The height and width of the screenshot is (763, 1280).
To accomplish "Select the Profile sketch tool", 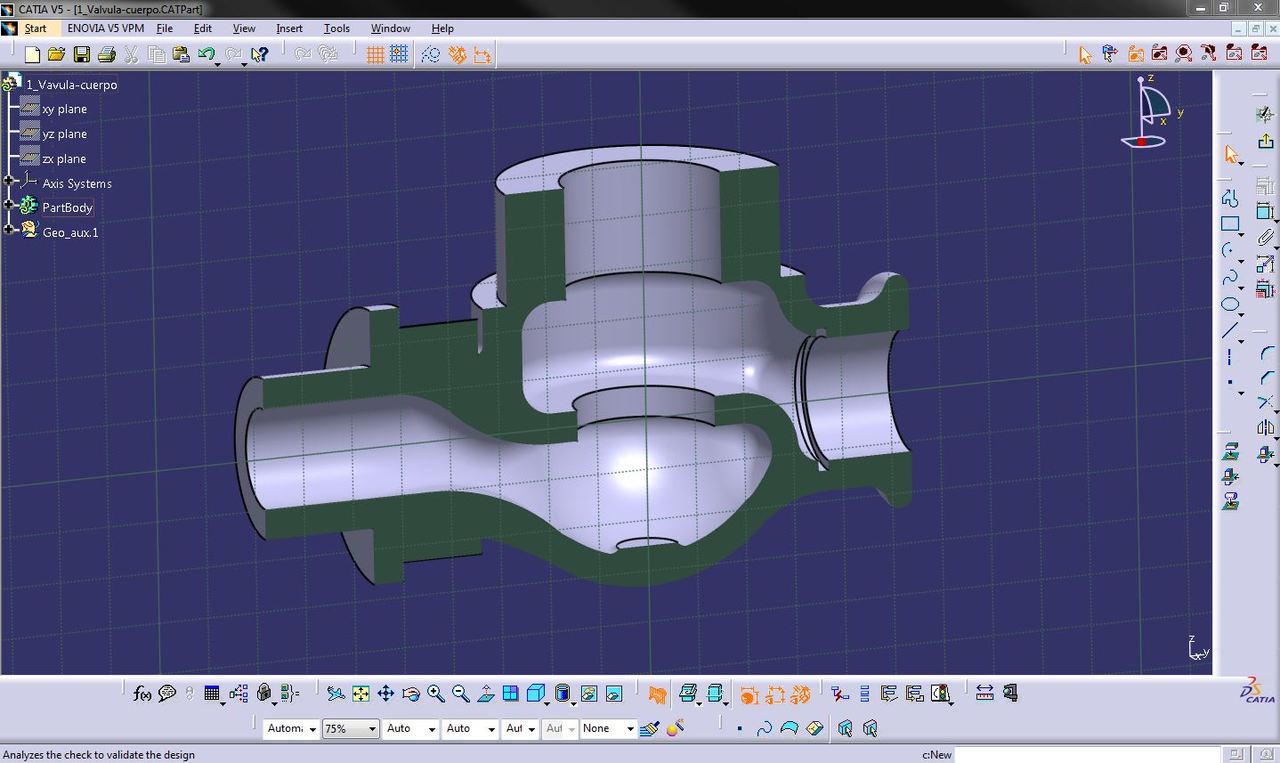I will (x=1230, y=198).
